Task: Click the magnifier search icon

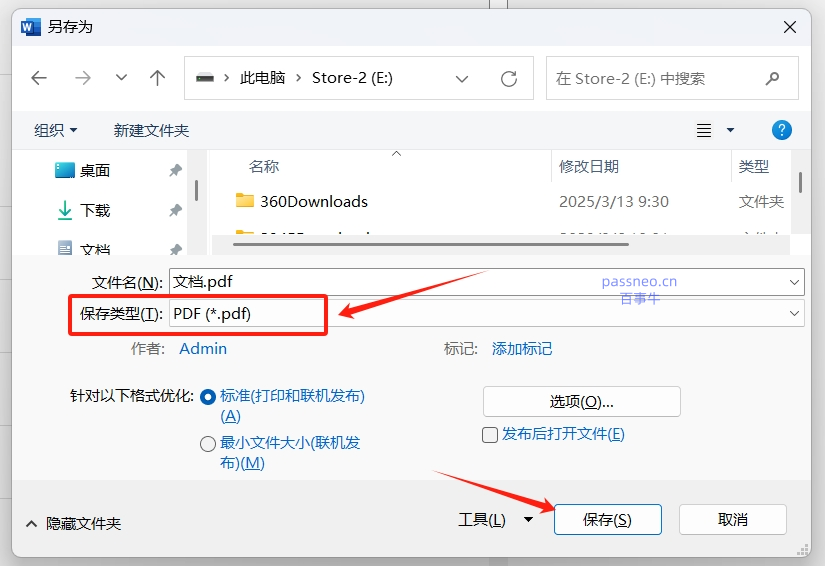Action: (772, 79)
